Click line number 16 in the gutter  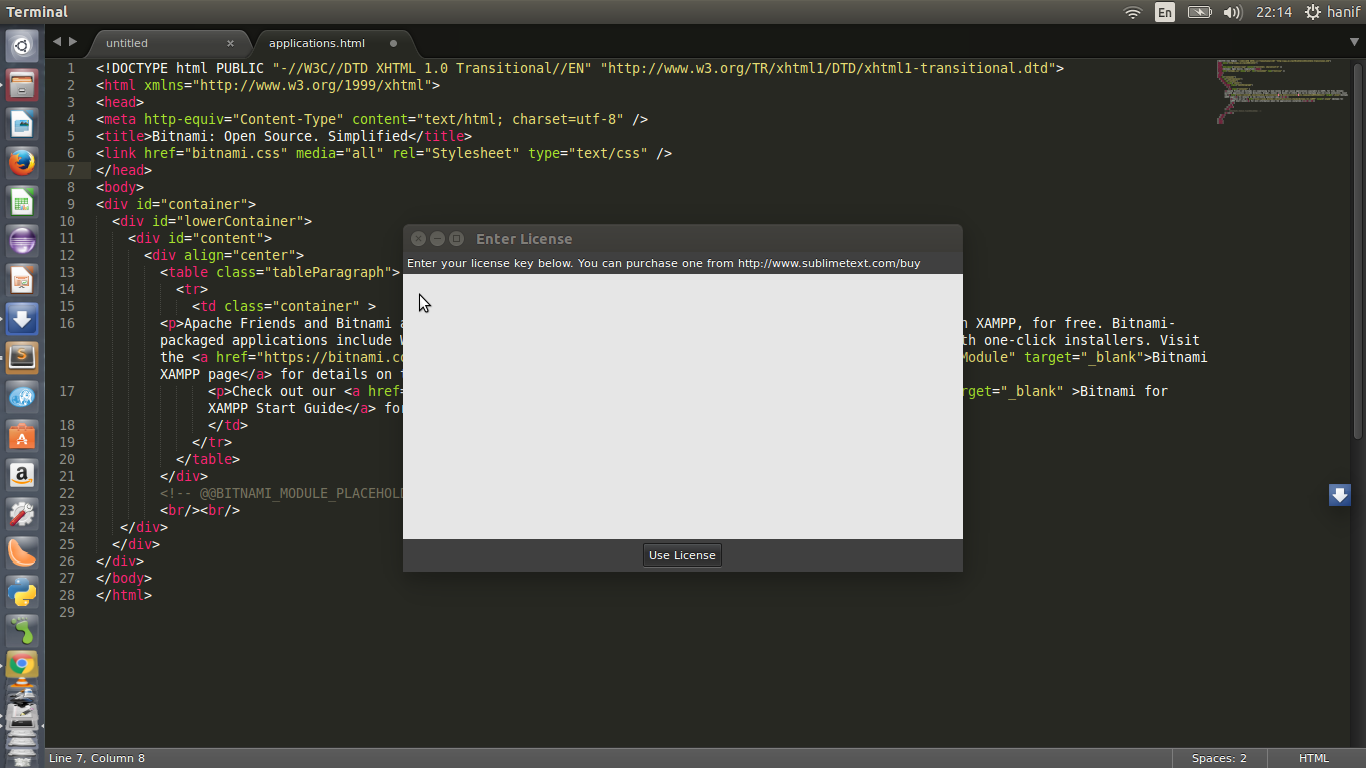(67, 323)
